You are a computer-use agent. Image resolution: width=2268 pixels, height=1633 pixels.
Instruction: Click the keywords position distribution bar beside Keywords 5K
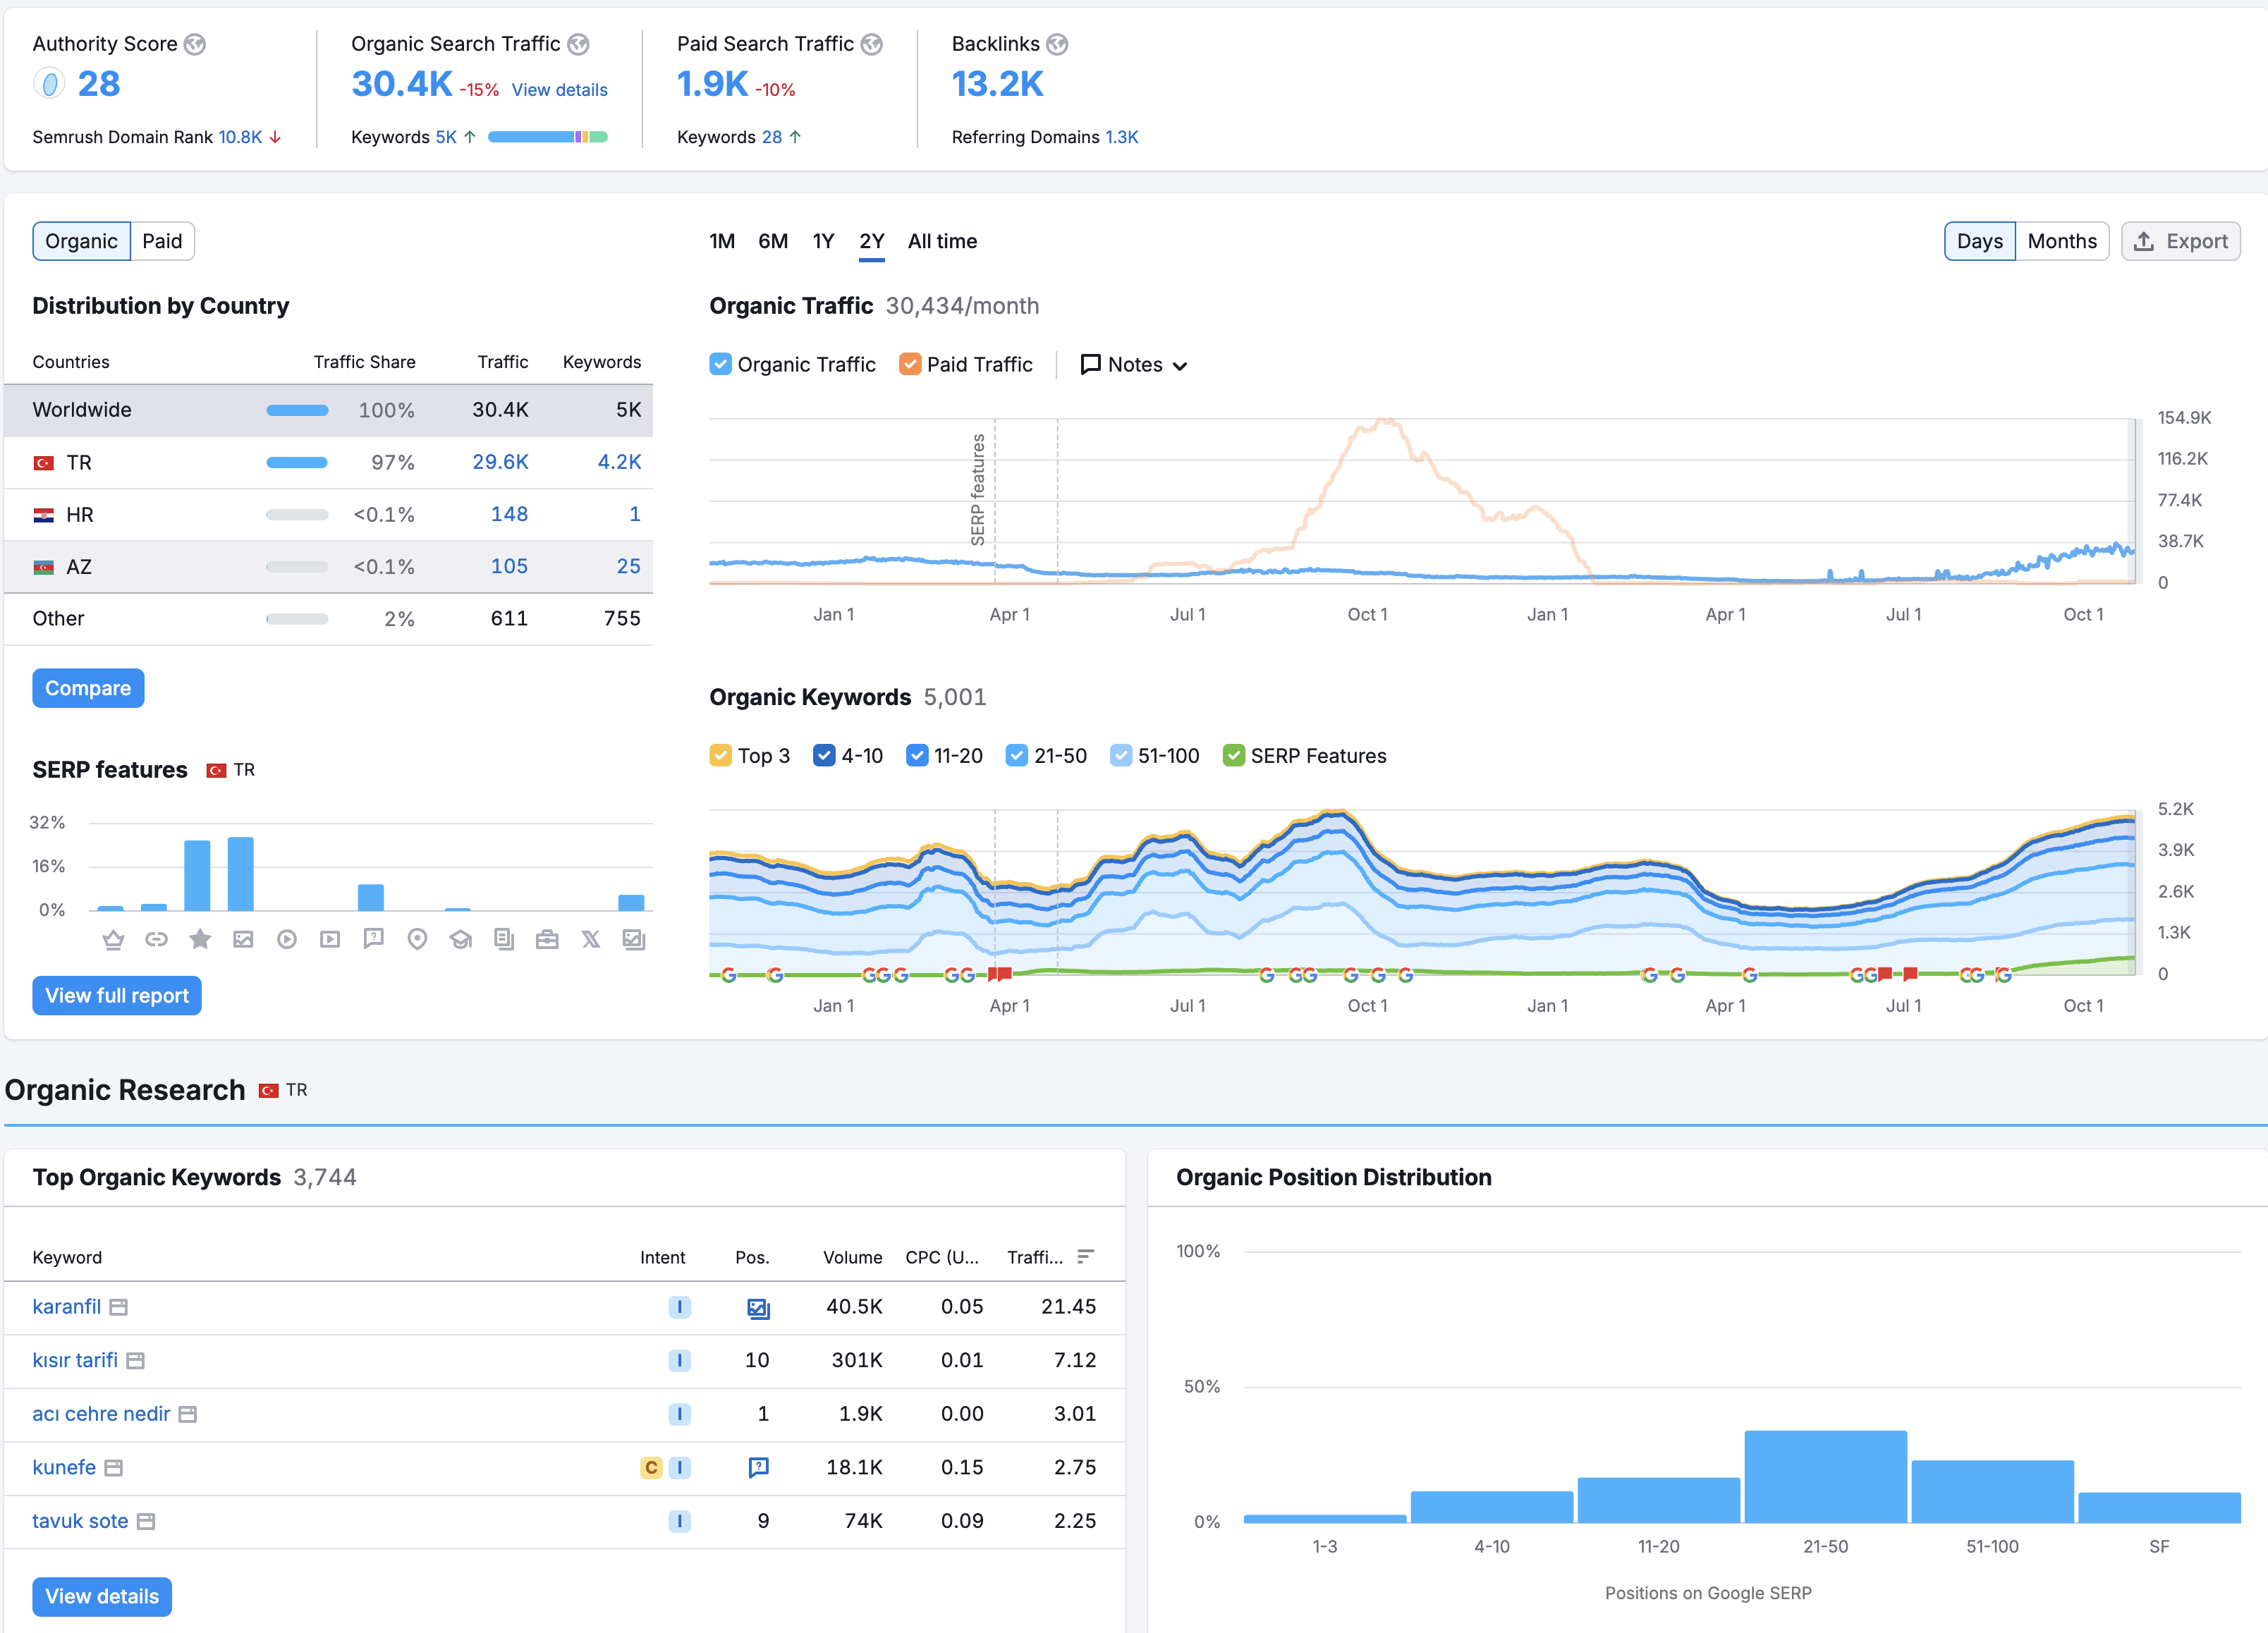coord(548,137)
